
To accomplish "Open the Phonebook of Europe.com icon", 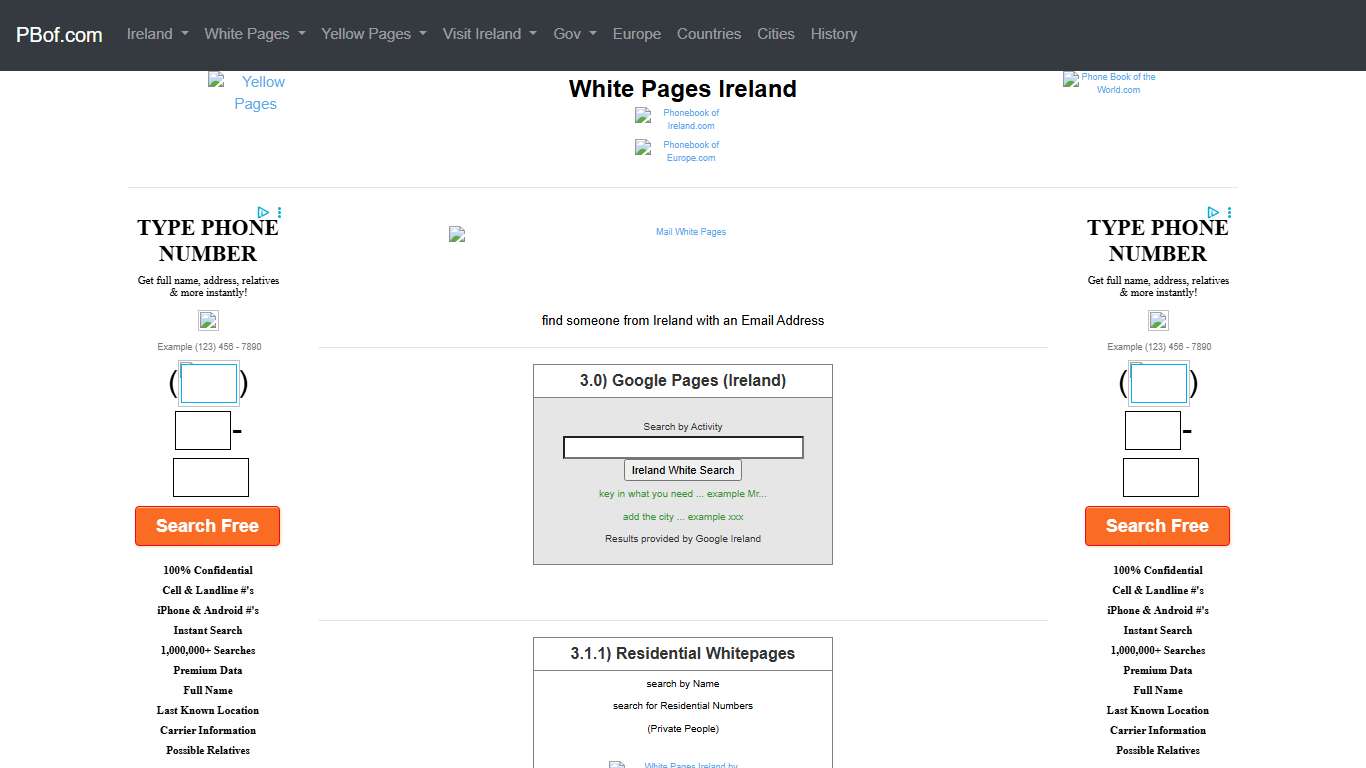I will pyautogui.click(x=643, y=147).
